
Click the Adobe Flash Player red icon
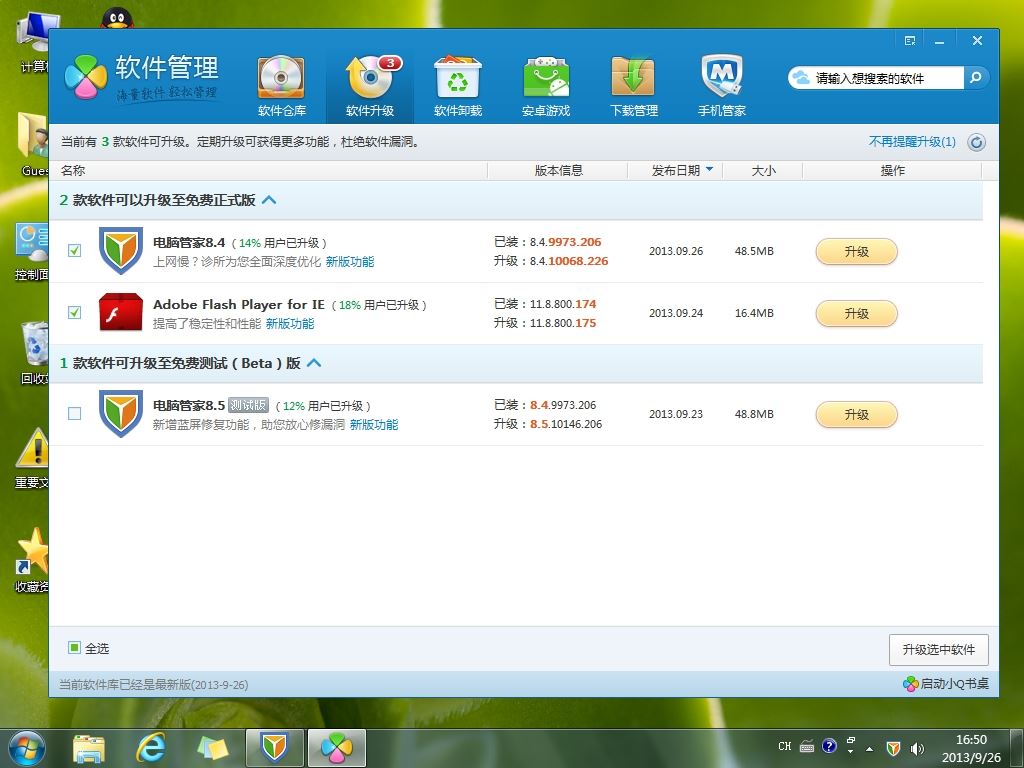pyautogui.click(x=121, y=312)
